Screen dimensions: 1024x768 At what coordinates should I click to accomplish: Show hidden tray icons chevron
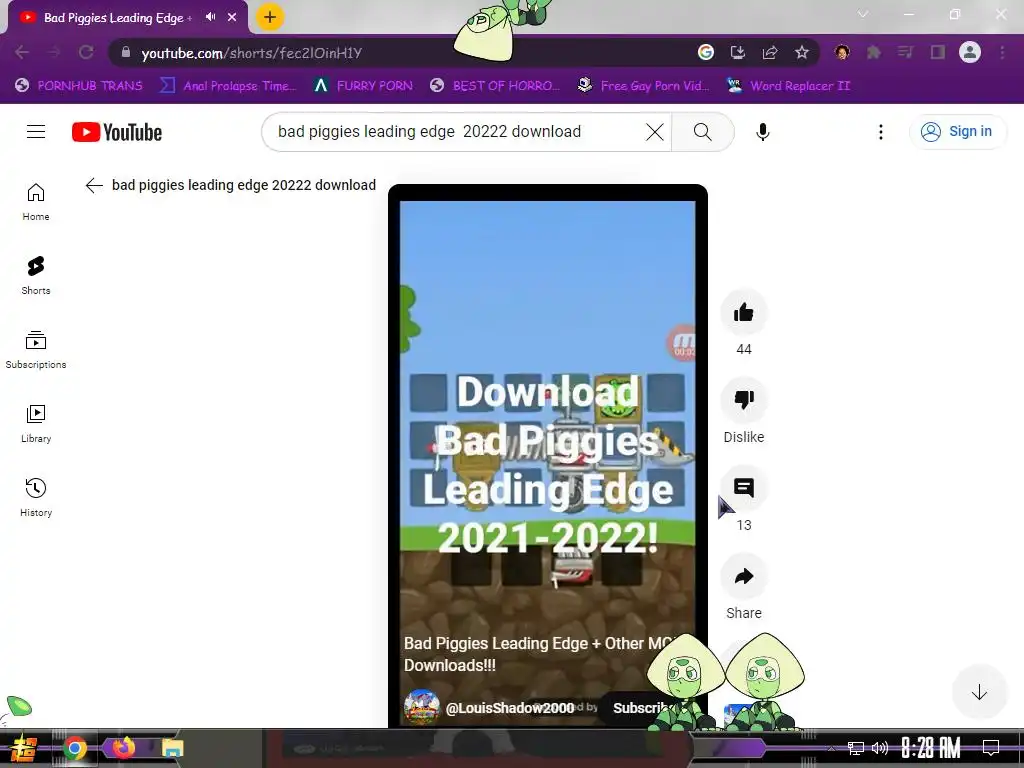831,748
